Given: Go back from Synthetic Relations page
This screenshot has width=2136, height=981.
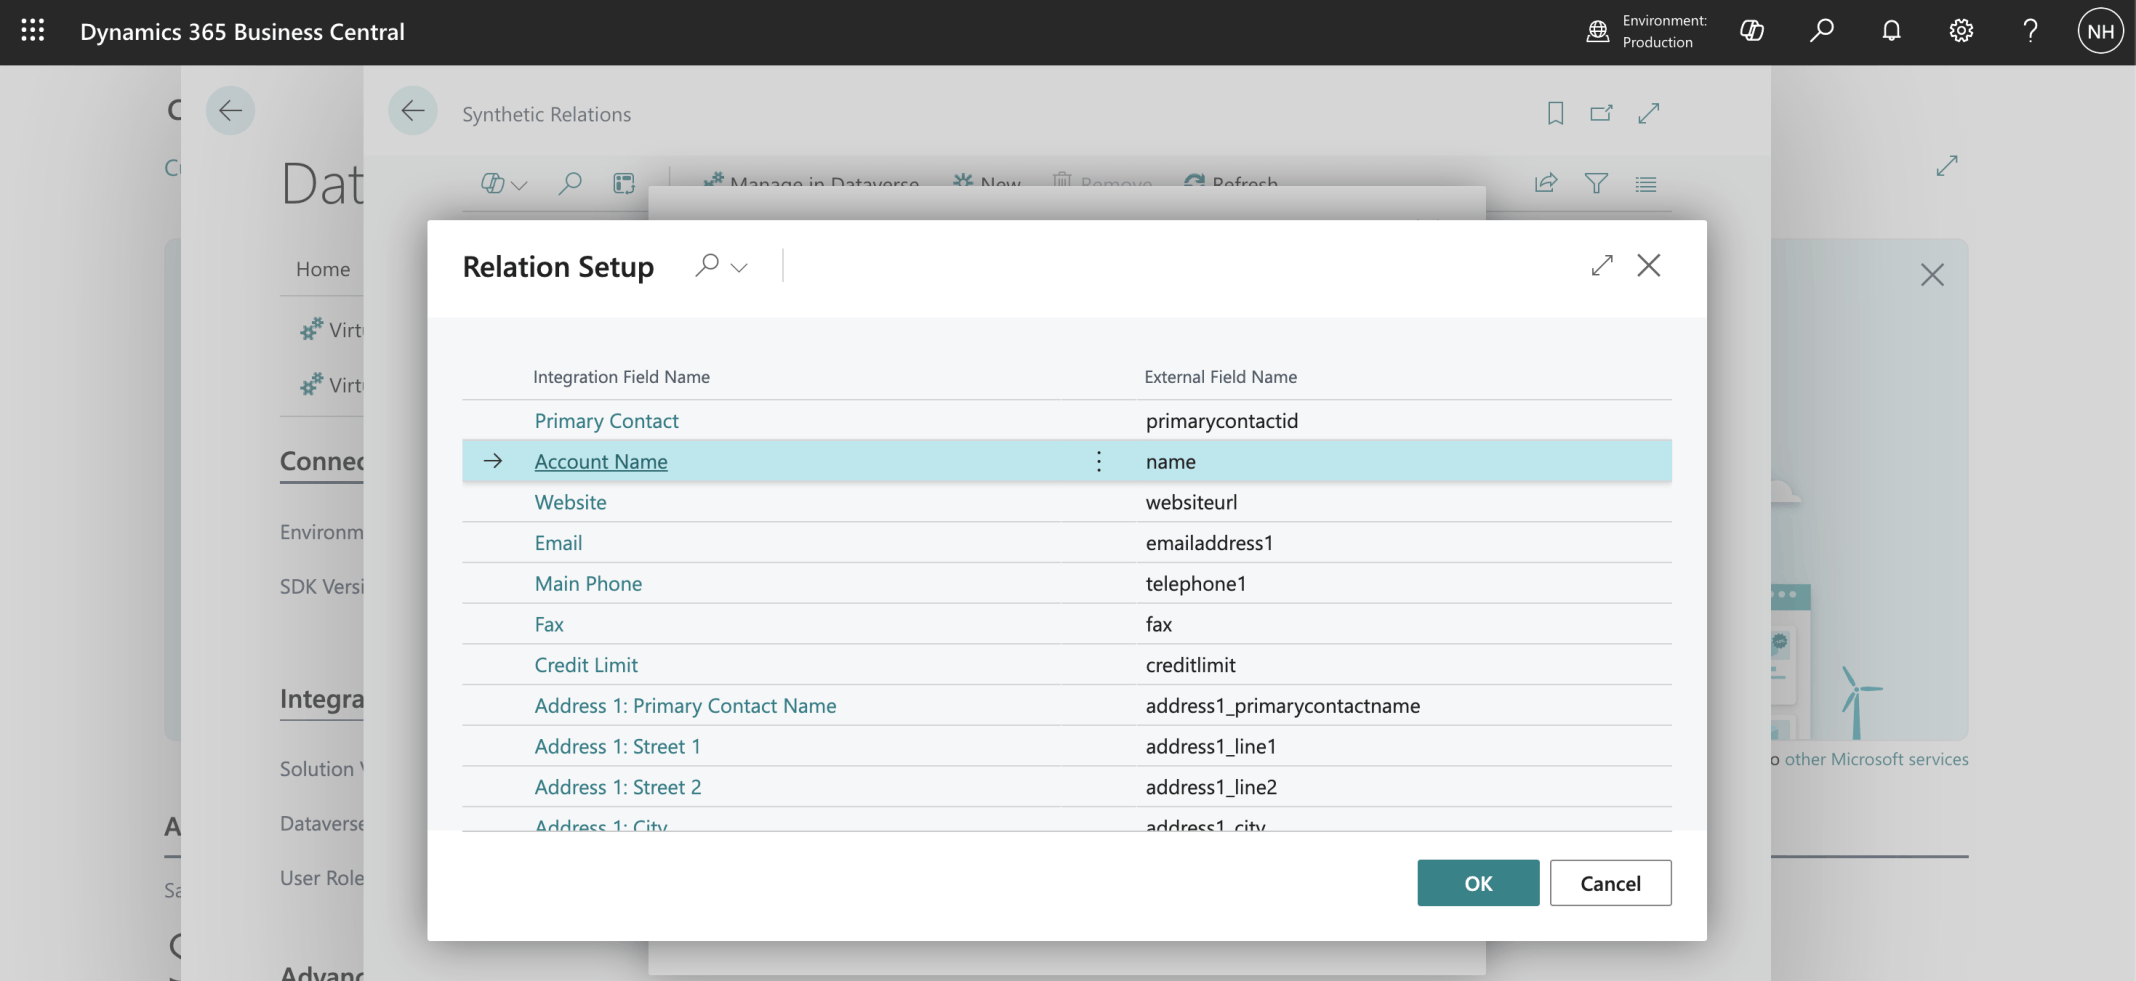Looking at the screenshot, I should coord(413,111).
